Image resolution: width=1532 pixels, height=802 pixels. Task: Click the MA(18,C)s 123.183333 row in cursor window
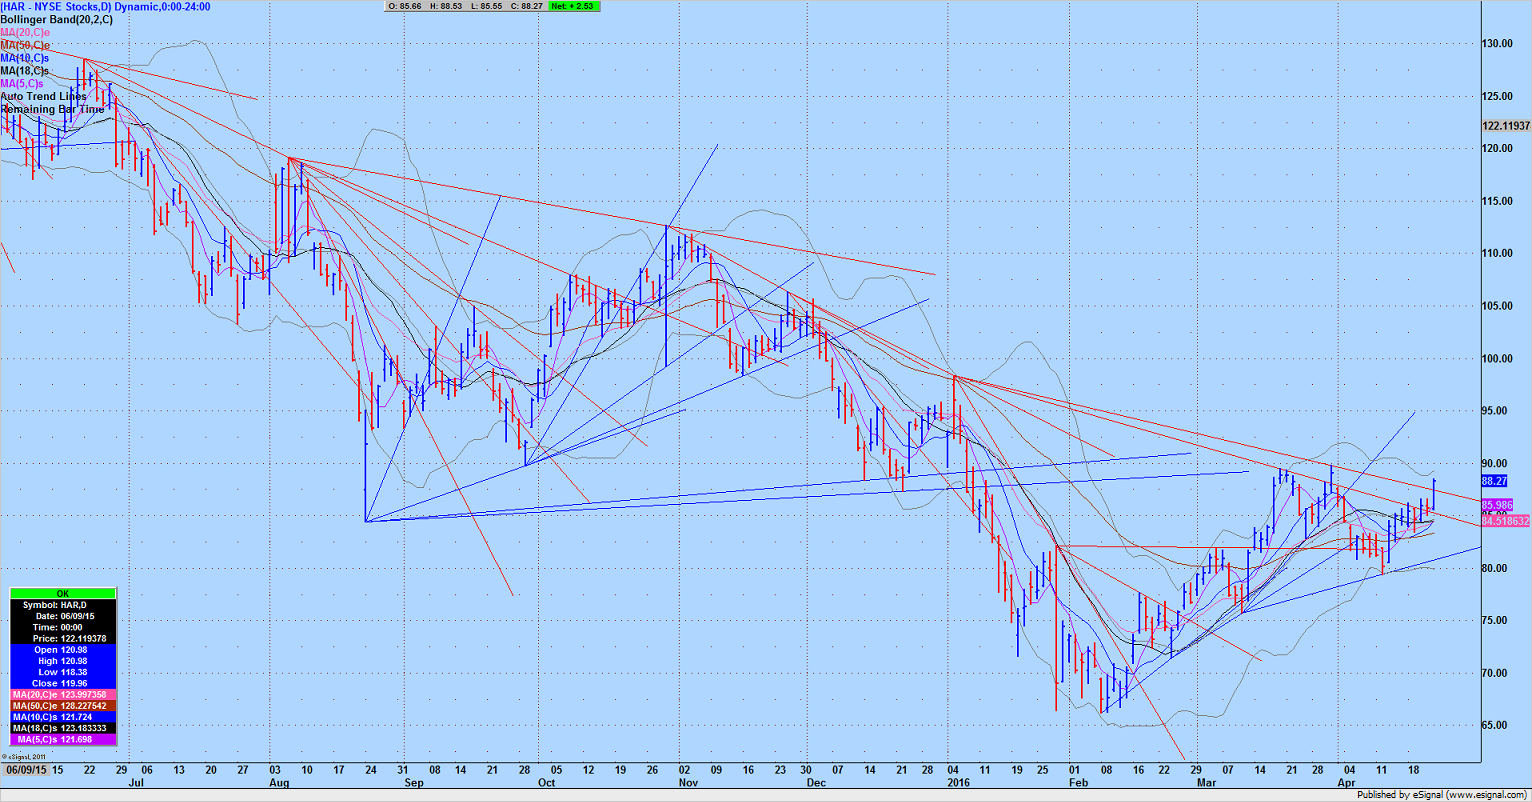click(x=63, y=728)
